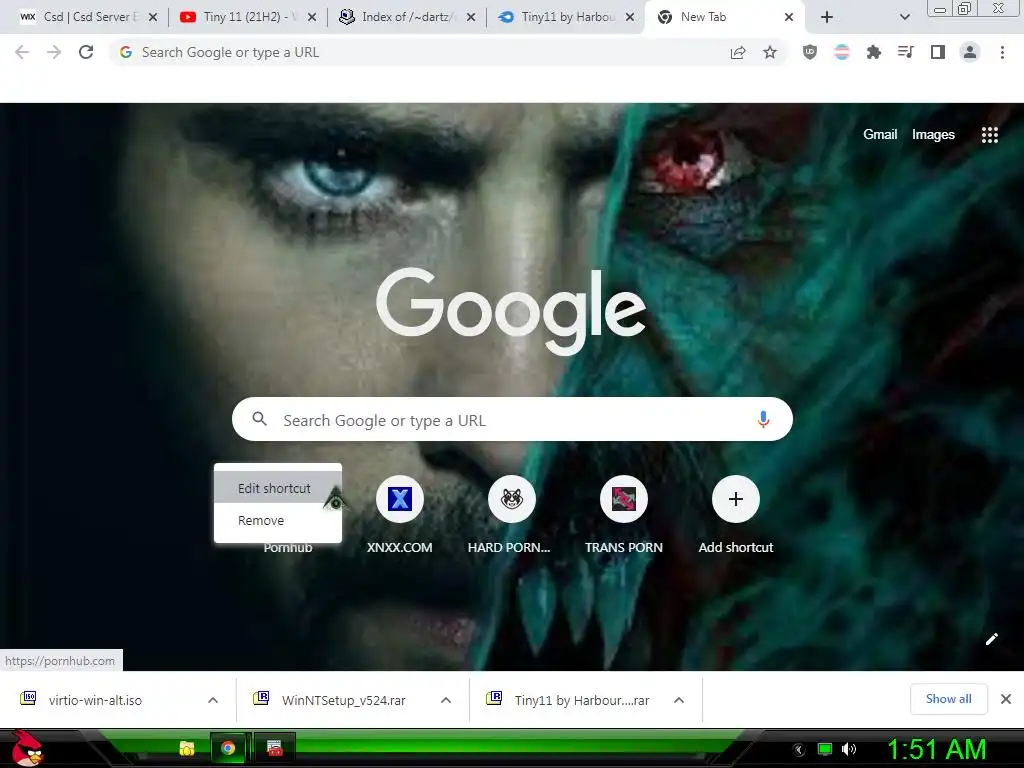This screenshot has width=1024, height=768.
Task: Click the Google search box on page
Action: coord(513,419)
